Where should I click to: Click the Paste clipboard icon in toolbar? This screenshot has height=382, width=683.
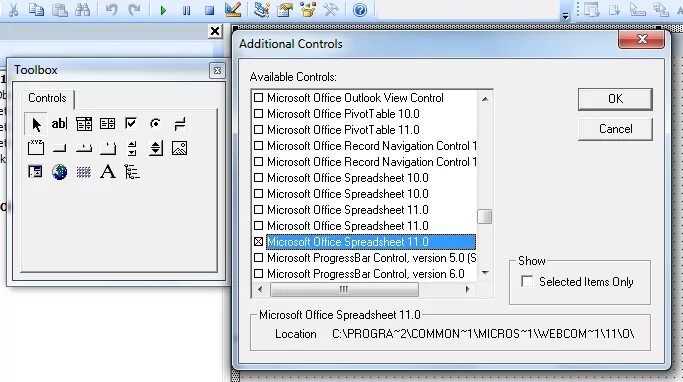[59, 9]
